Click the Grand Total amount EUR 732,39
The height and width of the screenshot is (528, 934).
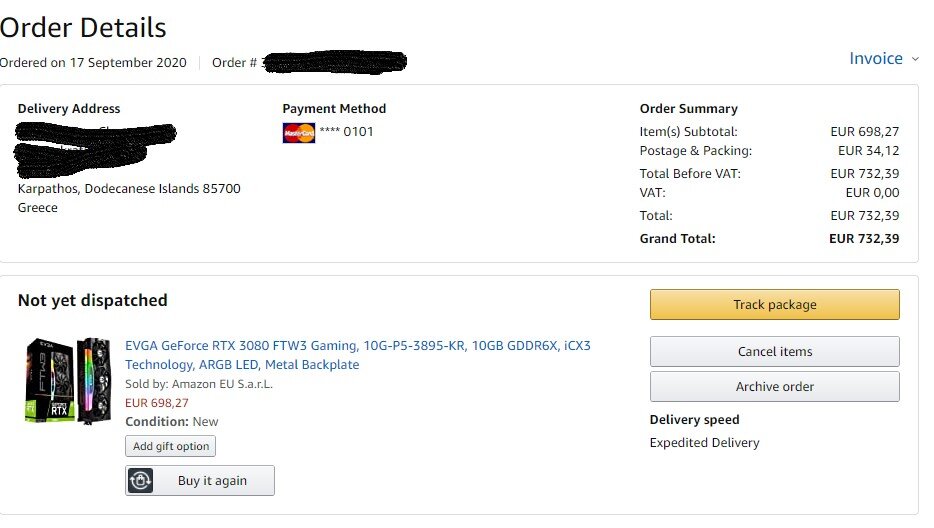[x=864, y=239]
